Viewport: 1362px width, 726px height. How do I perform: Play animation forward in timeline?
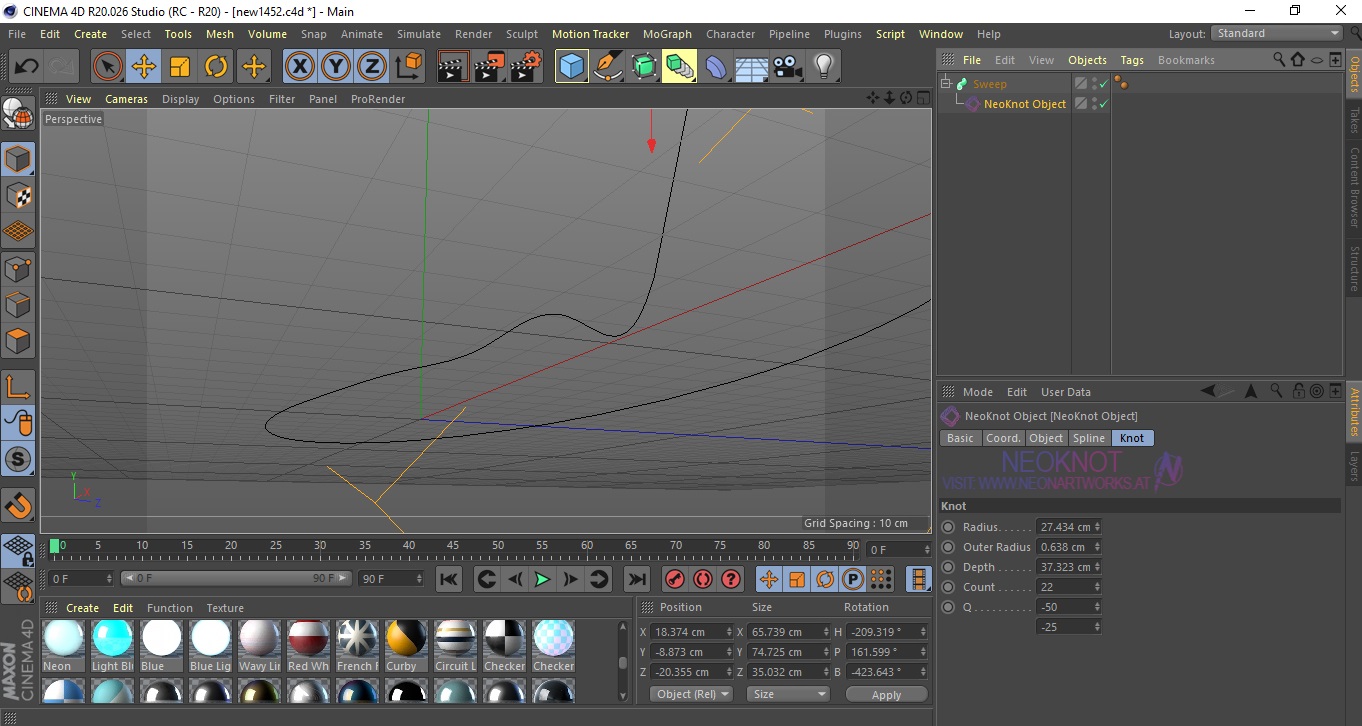[542, 579]
